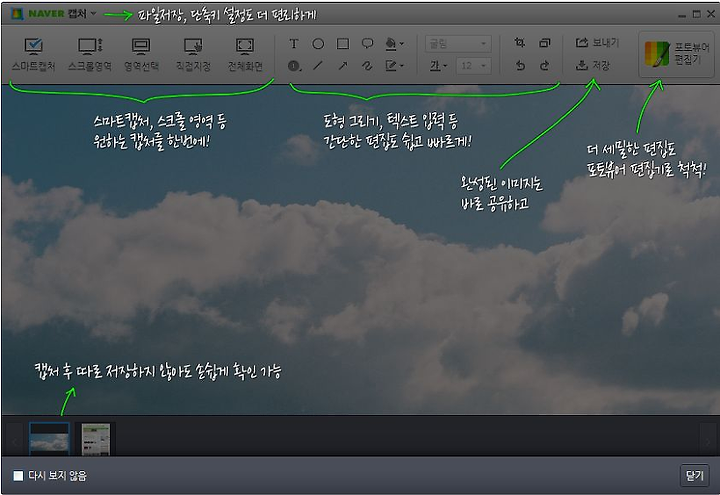
Task: Select the webpage capture thumbnail
Action: click(x=96, y=439)
